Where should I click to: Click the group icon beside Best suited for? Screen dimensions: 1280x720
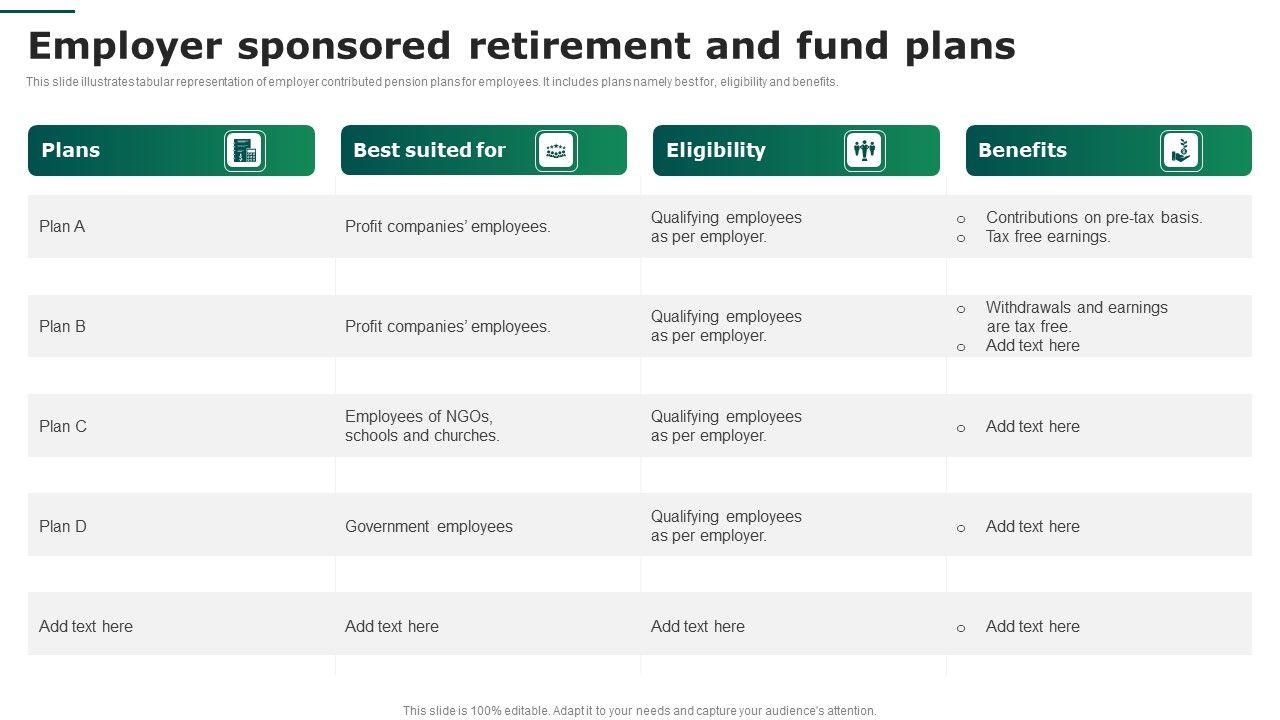556,151
